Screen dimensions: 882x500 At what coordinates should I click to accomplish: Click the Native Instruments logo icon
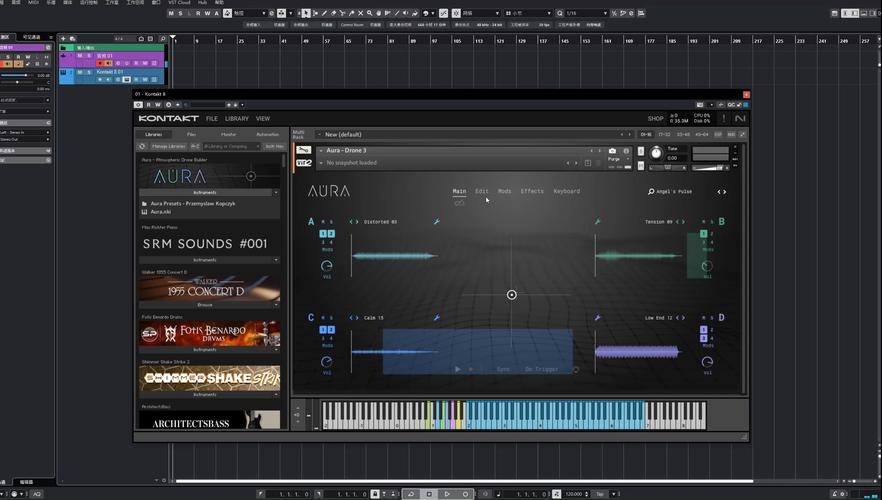pyautogui.click(x=740, y=118)
